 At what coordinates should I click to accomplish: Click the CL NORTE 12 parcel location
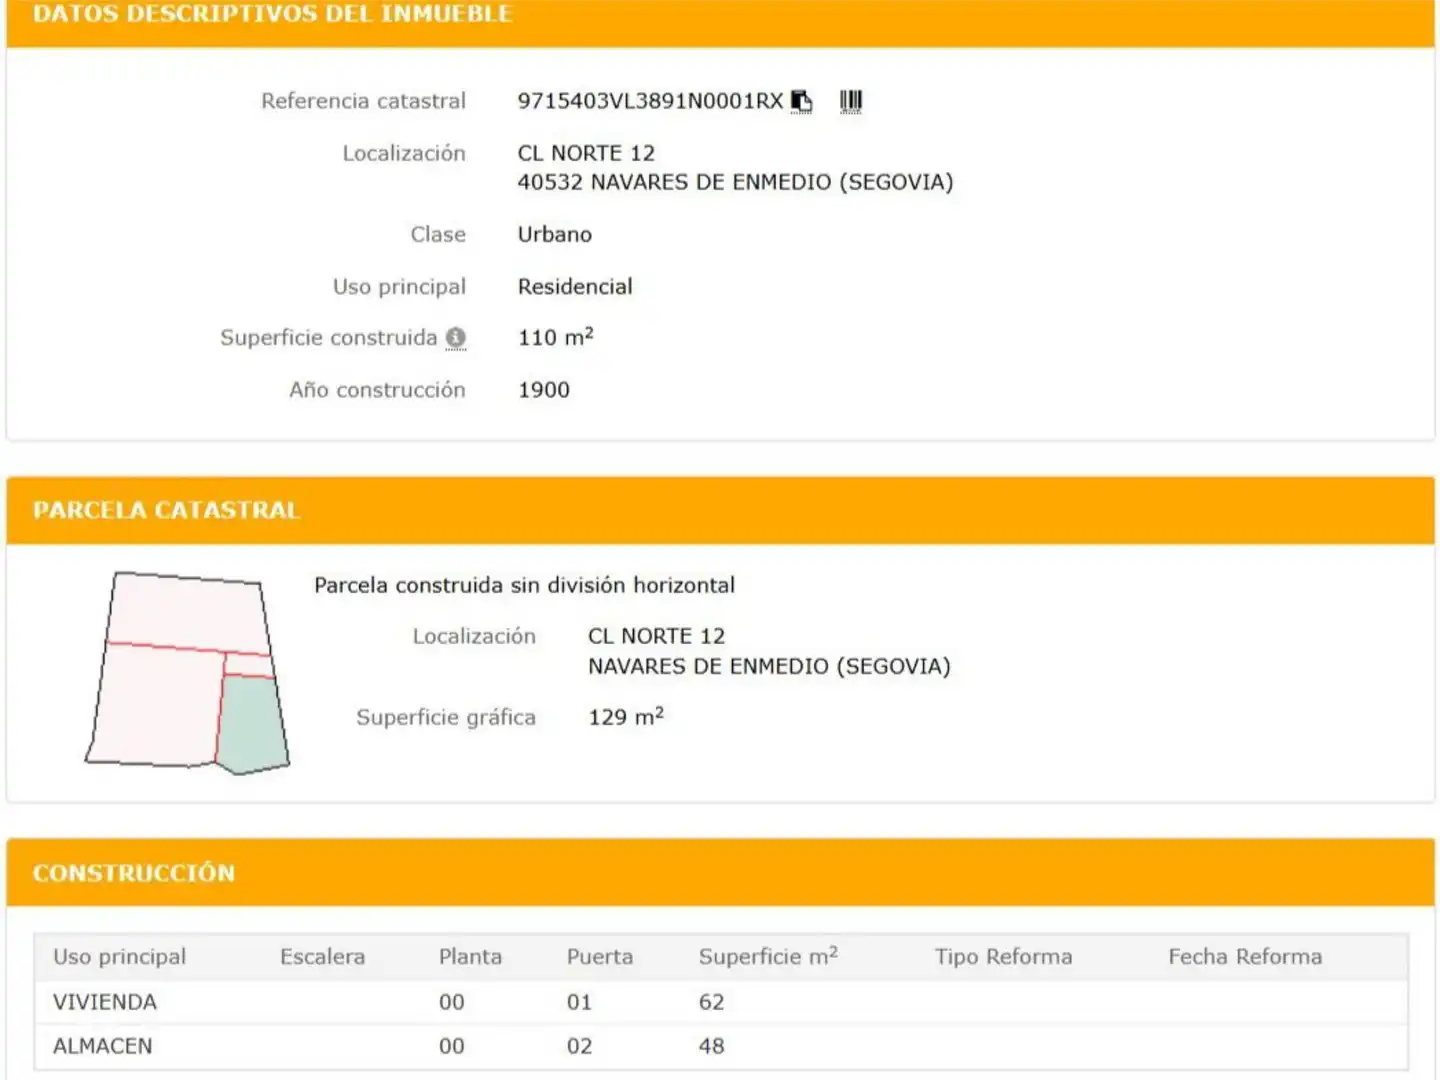coord(657,636)
